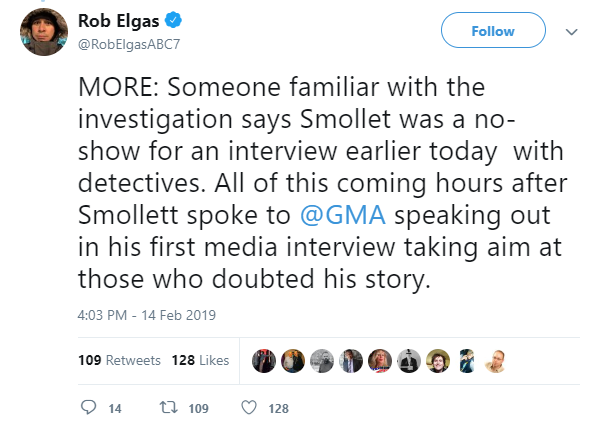Click the blue verified badge
Image resolution: width=613 pixels, height=436 pixels.
pos(173,20)
